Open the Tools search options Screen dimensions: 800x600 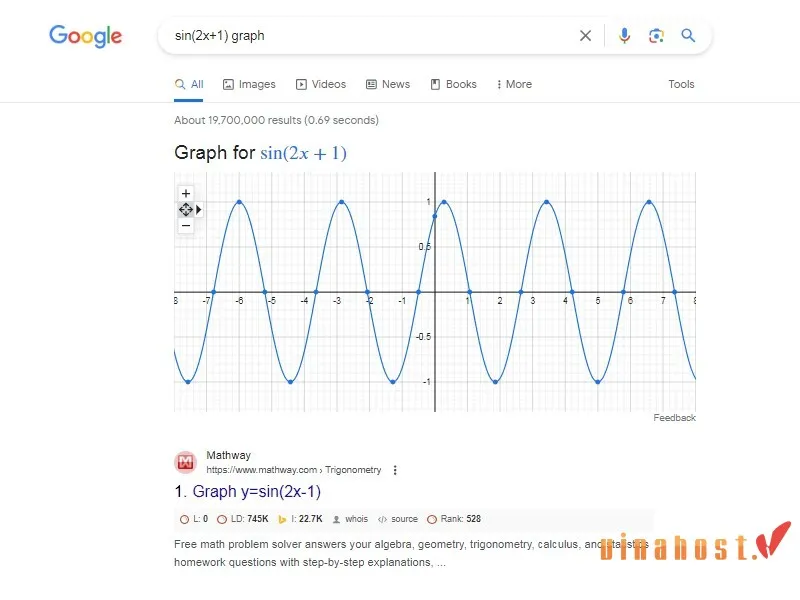point(681,85)
